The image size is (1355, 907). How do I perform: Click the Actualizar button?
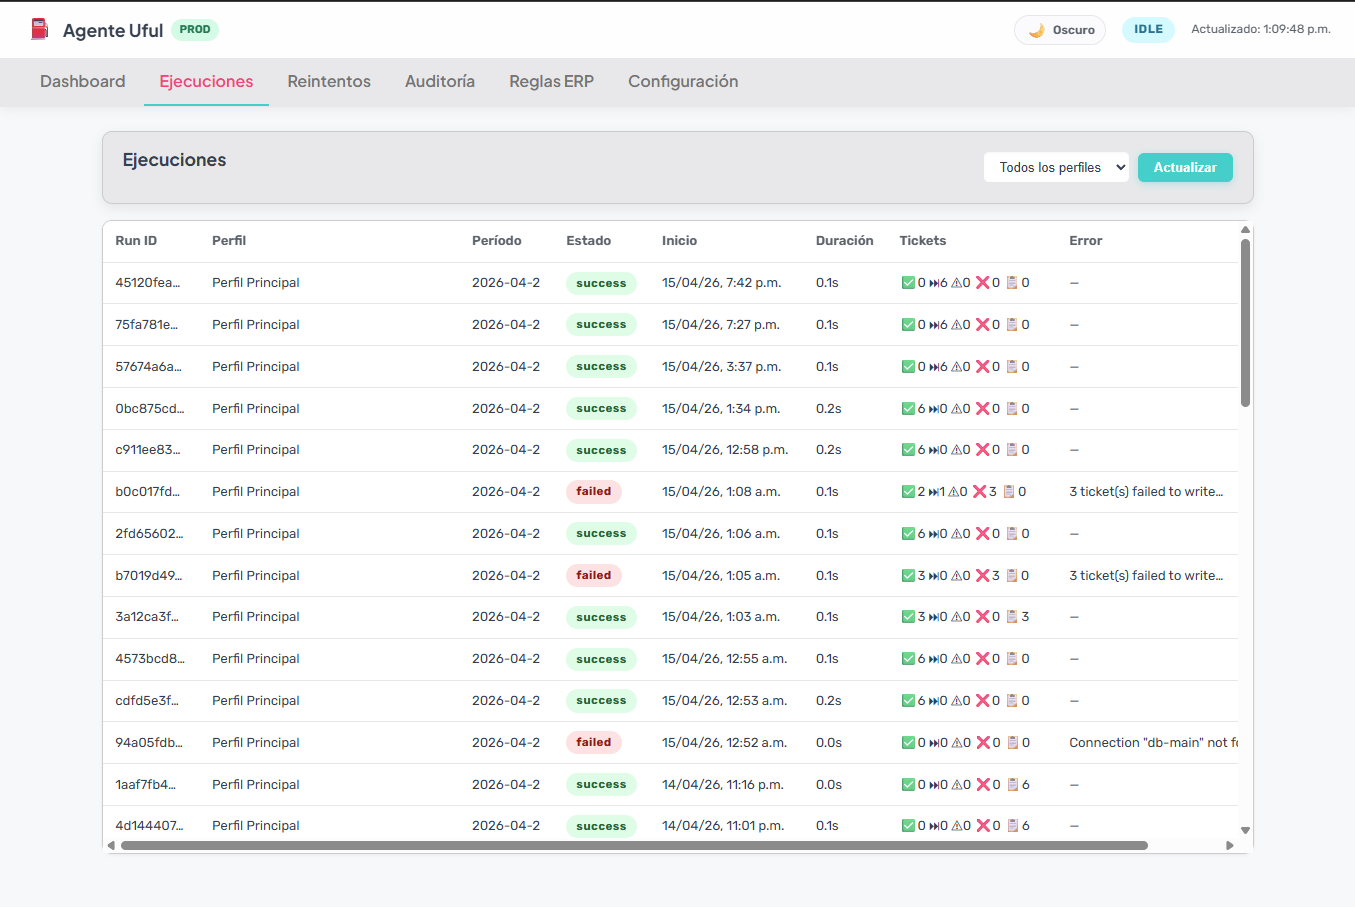click(1185, 167)
